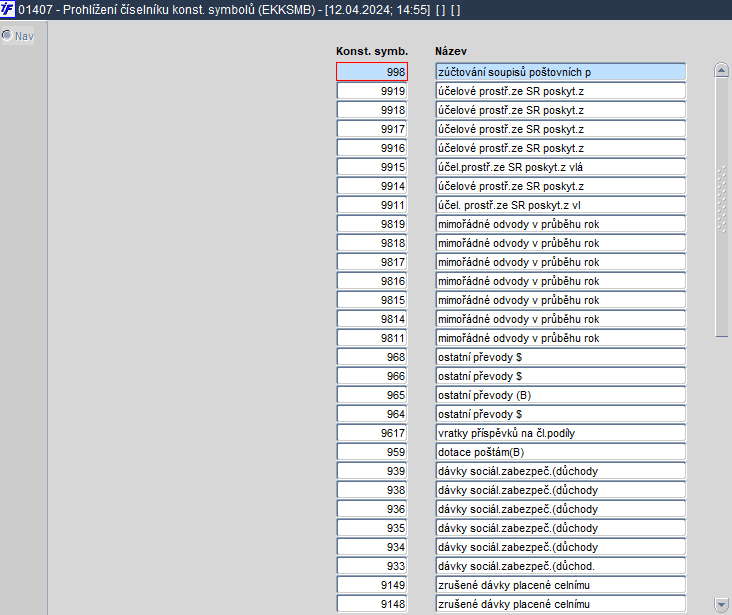Screen dimensions: 732x615
Task: Click the name field beside code 9919
Action: [560, 91]
